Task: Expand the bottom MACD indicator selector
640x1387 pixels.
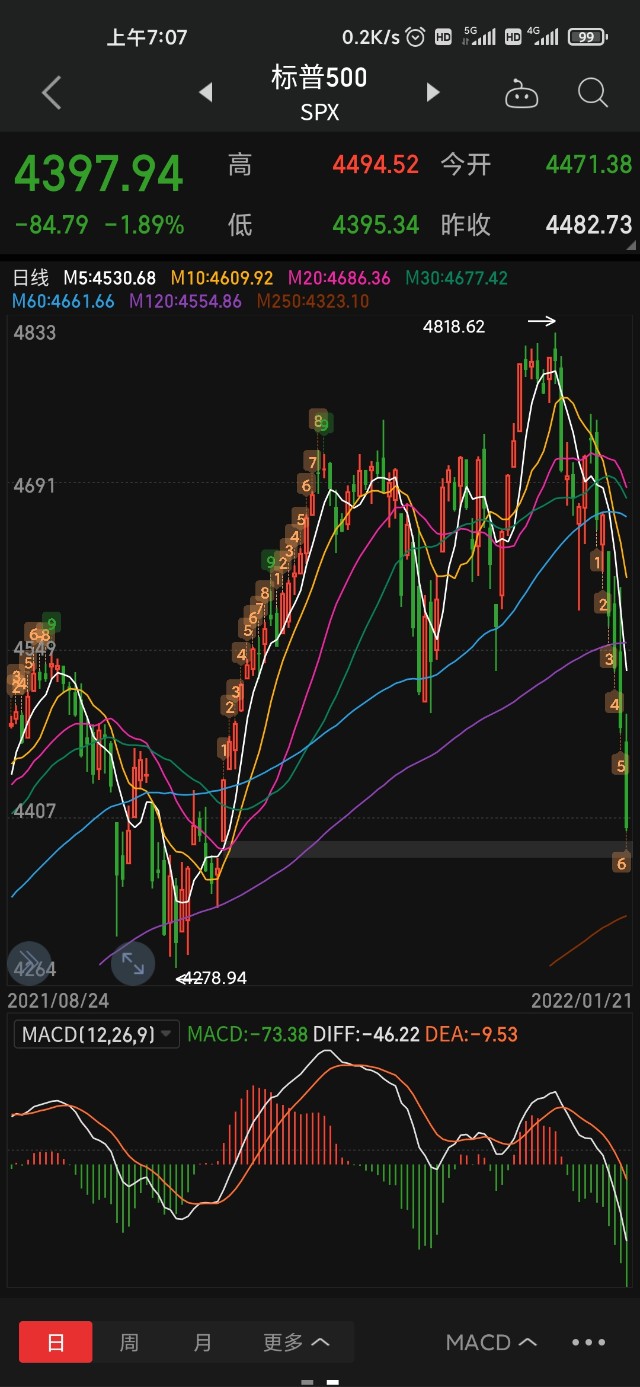Action: (x=491, y=1342)
